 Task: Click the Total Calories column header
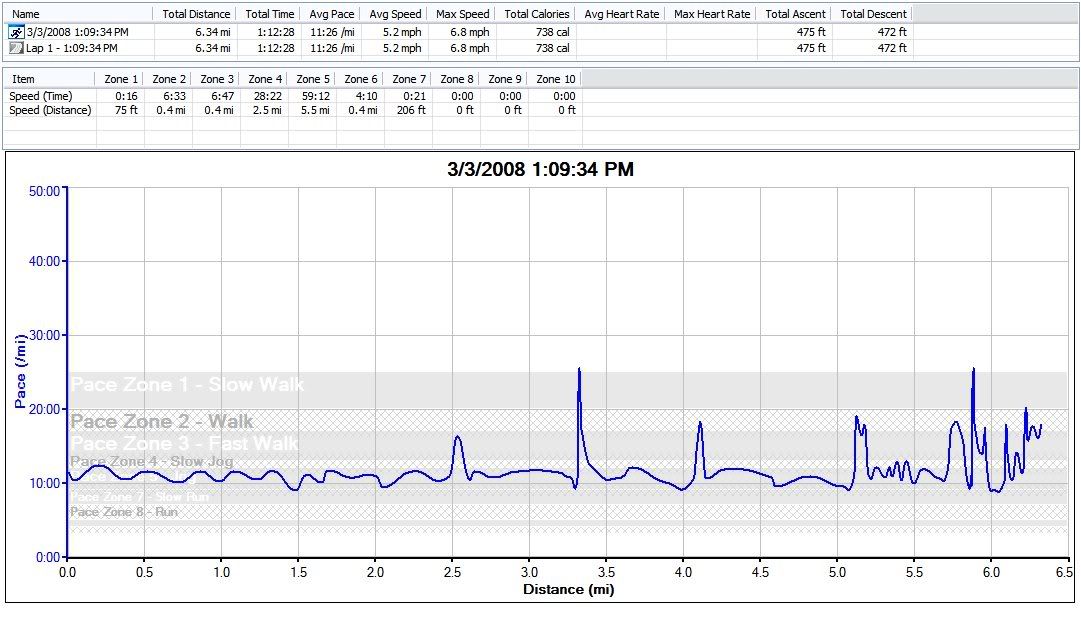click(x=537, y=14)
